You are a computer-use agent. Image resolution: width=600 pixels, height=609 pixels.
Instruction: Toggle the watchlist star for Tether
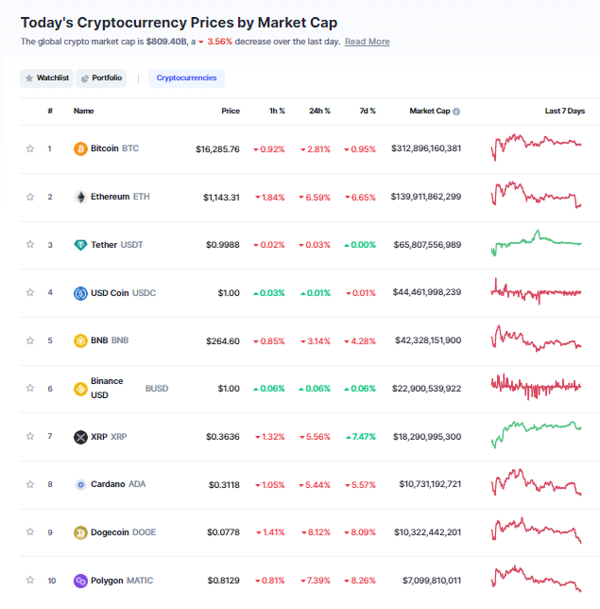coord(30,244)
